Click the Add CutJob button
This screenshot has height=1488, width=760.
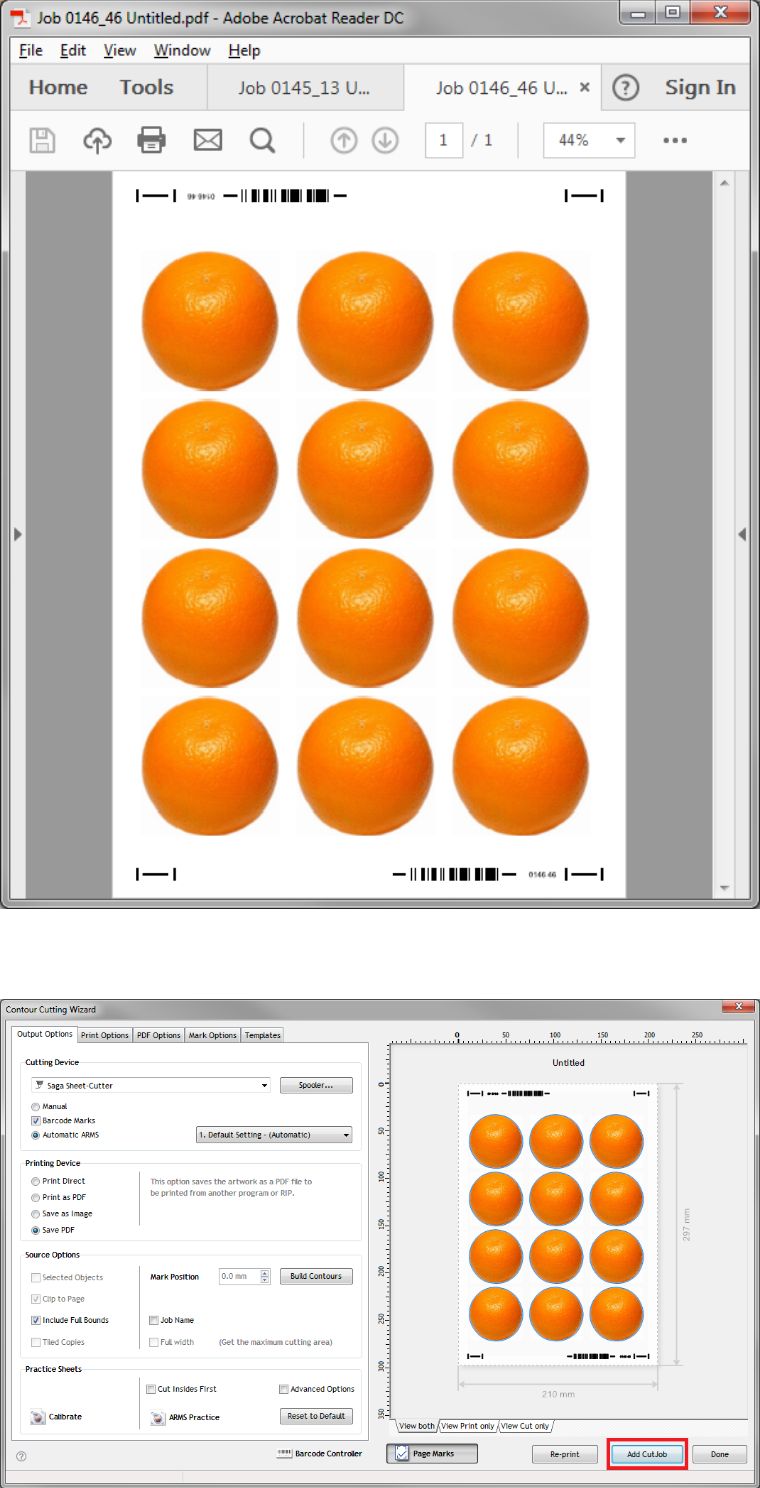click(x=646, y=1454)
